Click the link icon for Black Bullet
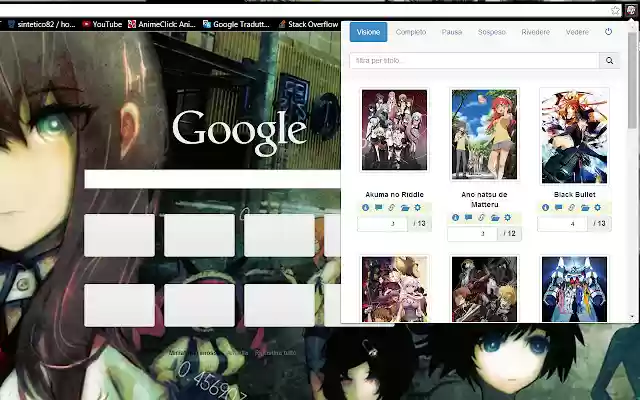The height and width of the screenshot is (400, 640). pos(571,208)
